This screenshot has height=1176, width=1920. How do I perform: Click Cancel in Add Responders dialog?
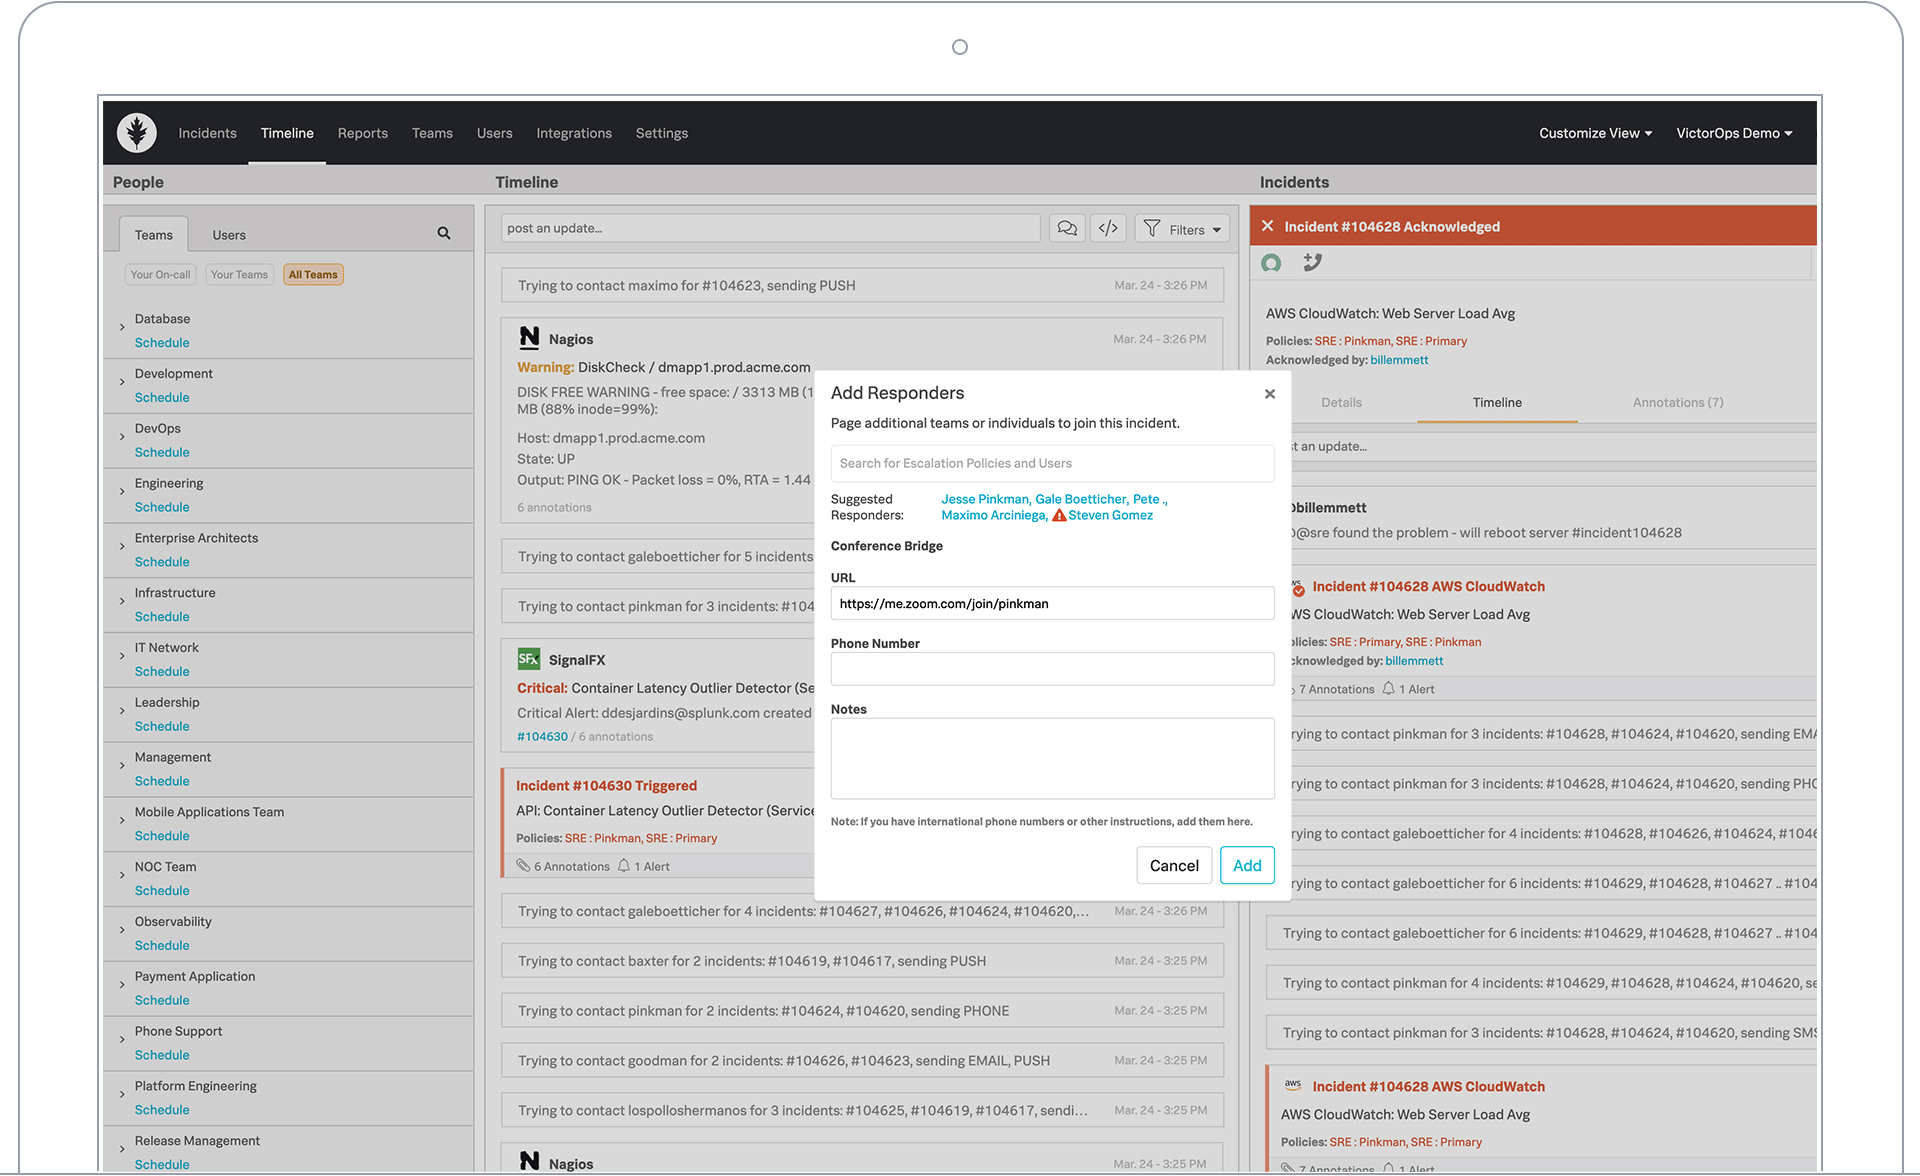coord(1174,866)
